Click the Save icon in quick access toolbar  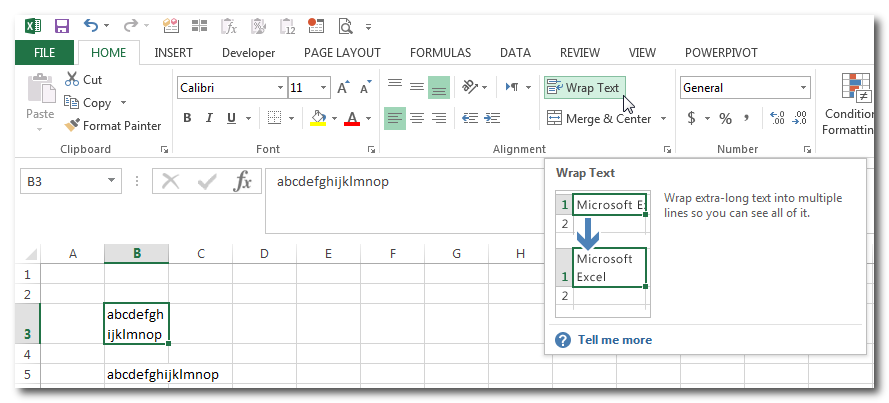(62, 25)
